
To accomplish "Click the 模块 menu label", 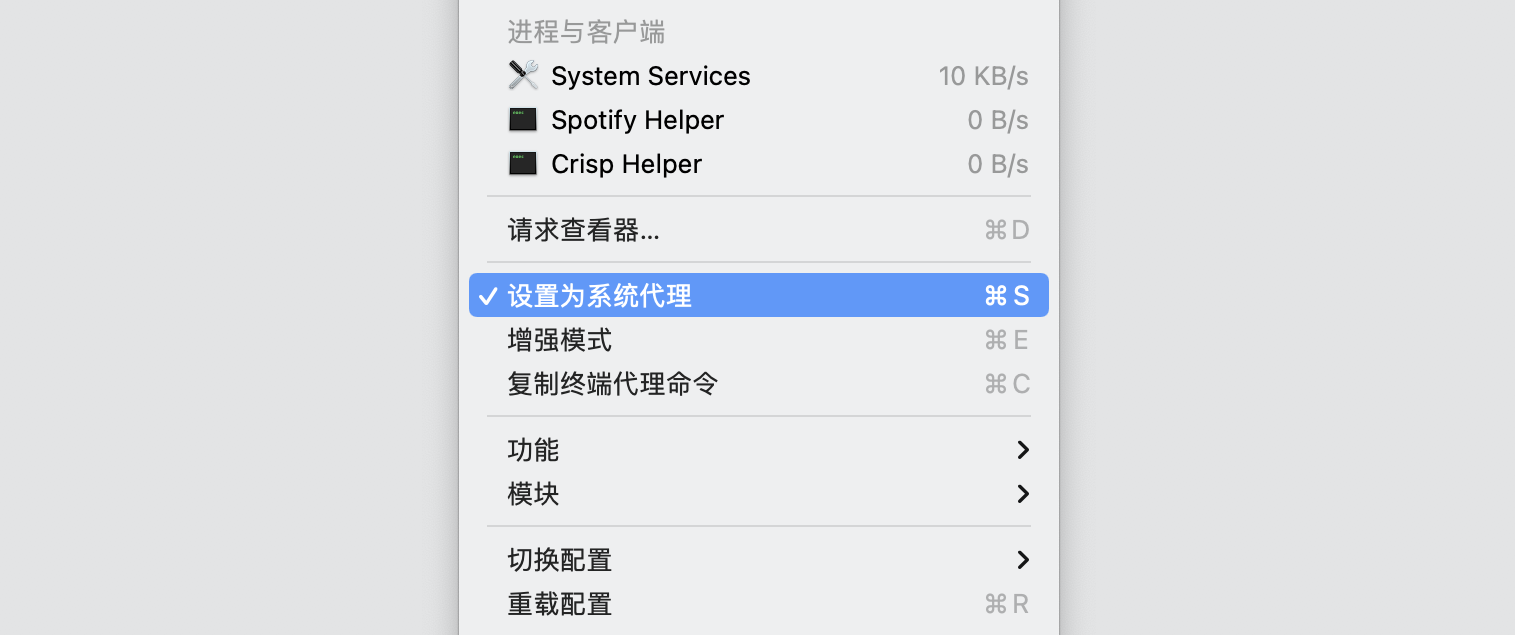I will tap(534, 494).
